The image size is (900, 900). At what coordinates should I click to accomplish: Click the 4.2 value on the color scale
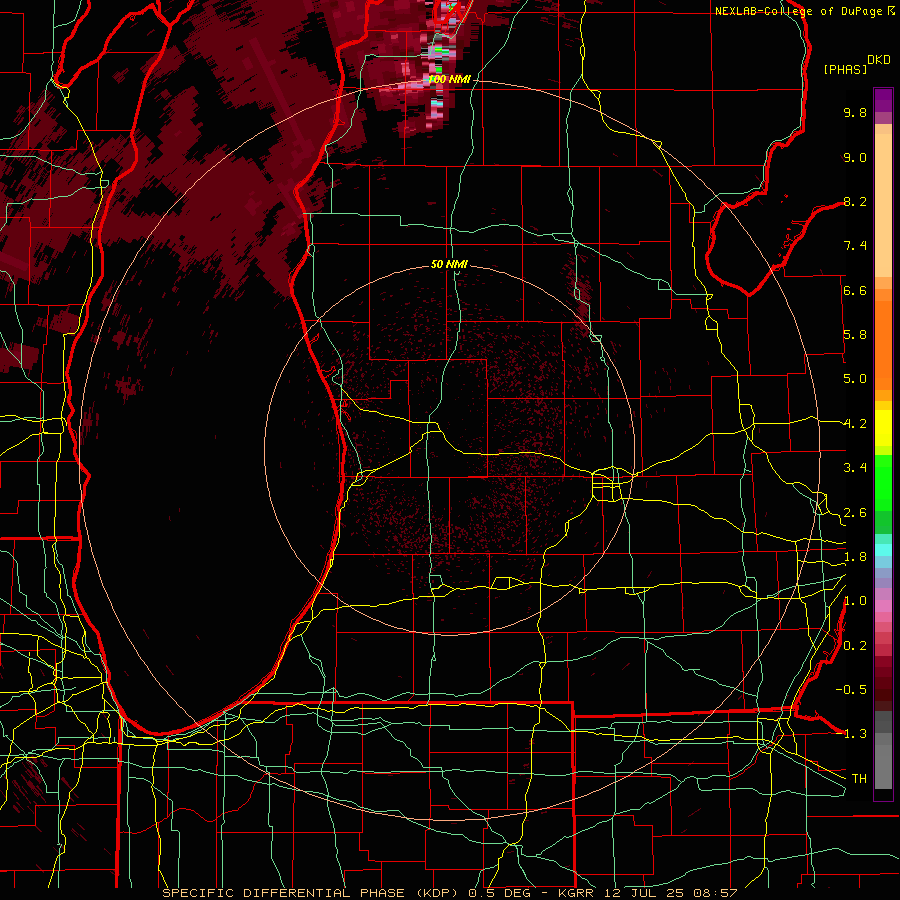[855, 424]
